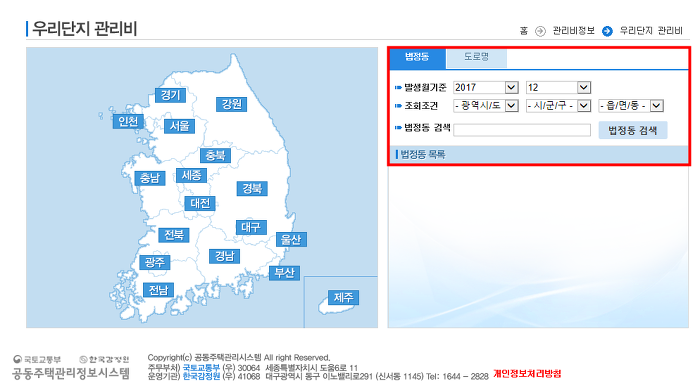The image size is (700, 388).
Task: Focus the 법정동 검색 text field
Action: tap(522, 130)
